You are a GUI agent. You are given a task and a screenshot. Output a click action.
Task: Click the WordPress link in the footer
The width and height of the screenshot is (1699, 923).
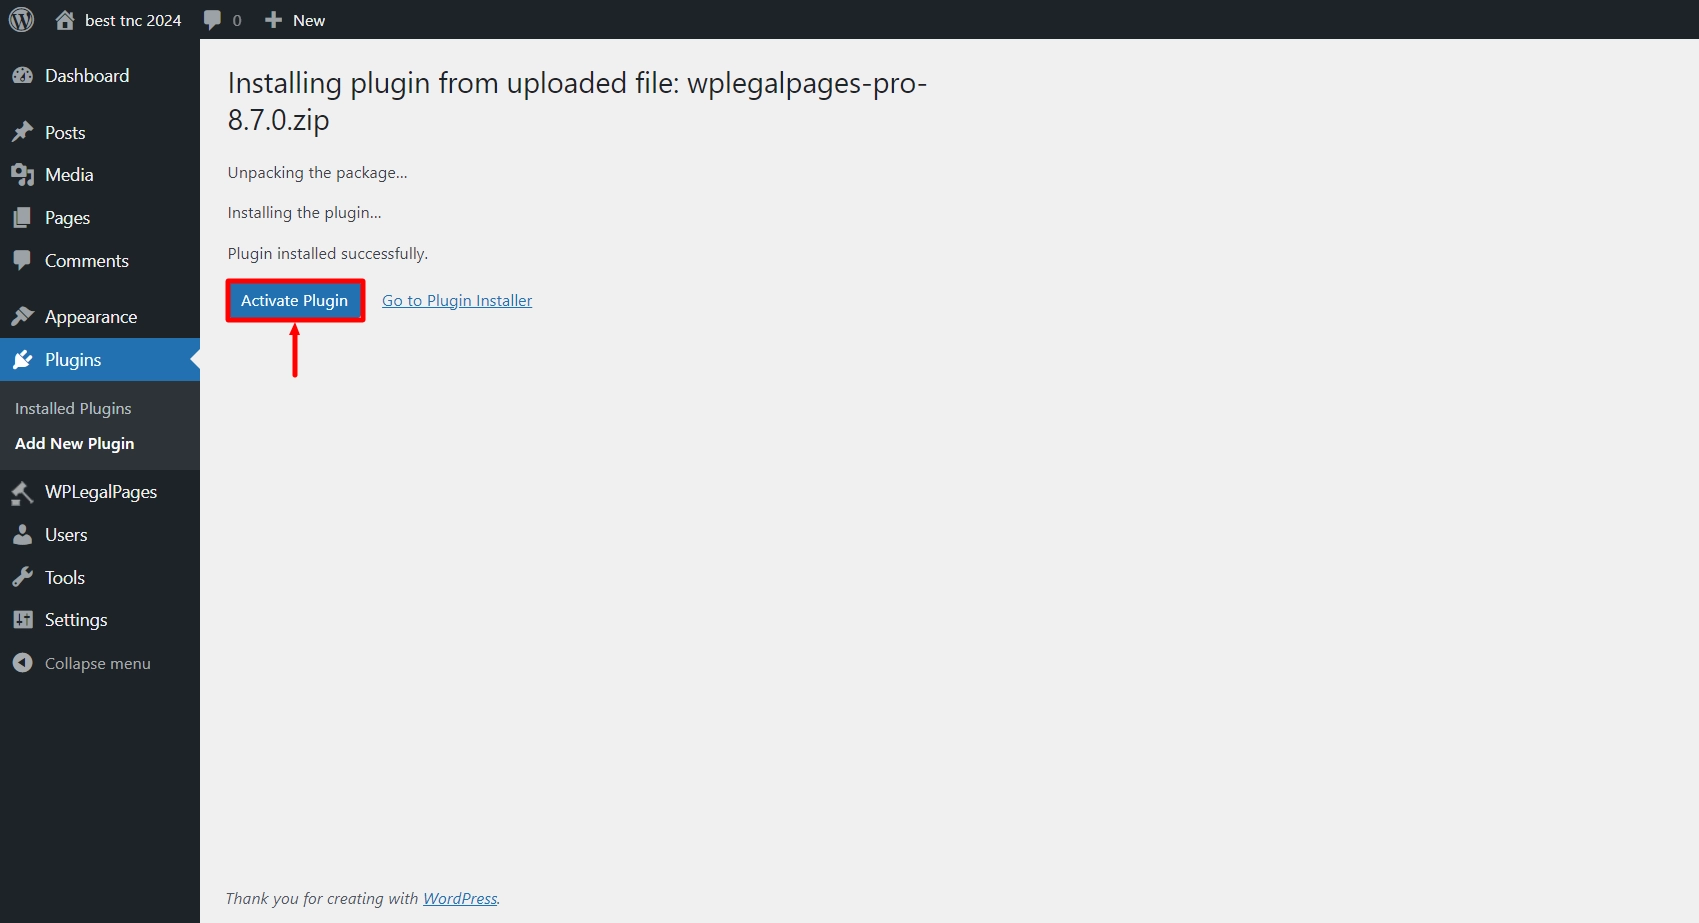pos(459,898)
